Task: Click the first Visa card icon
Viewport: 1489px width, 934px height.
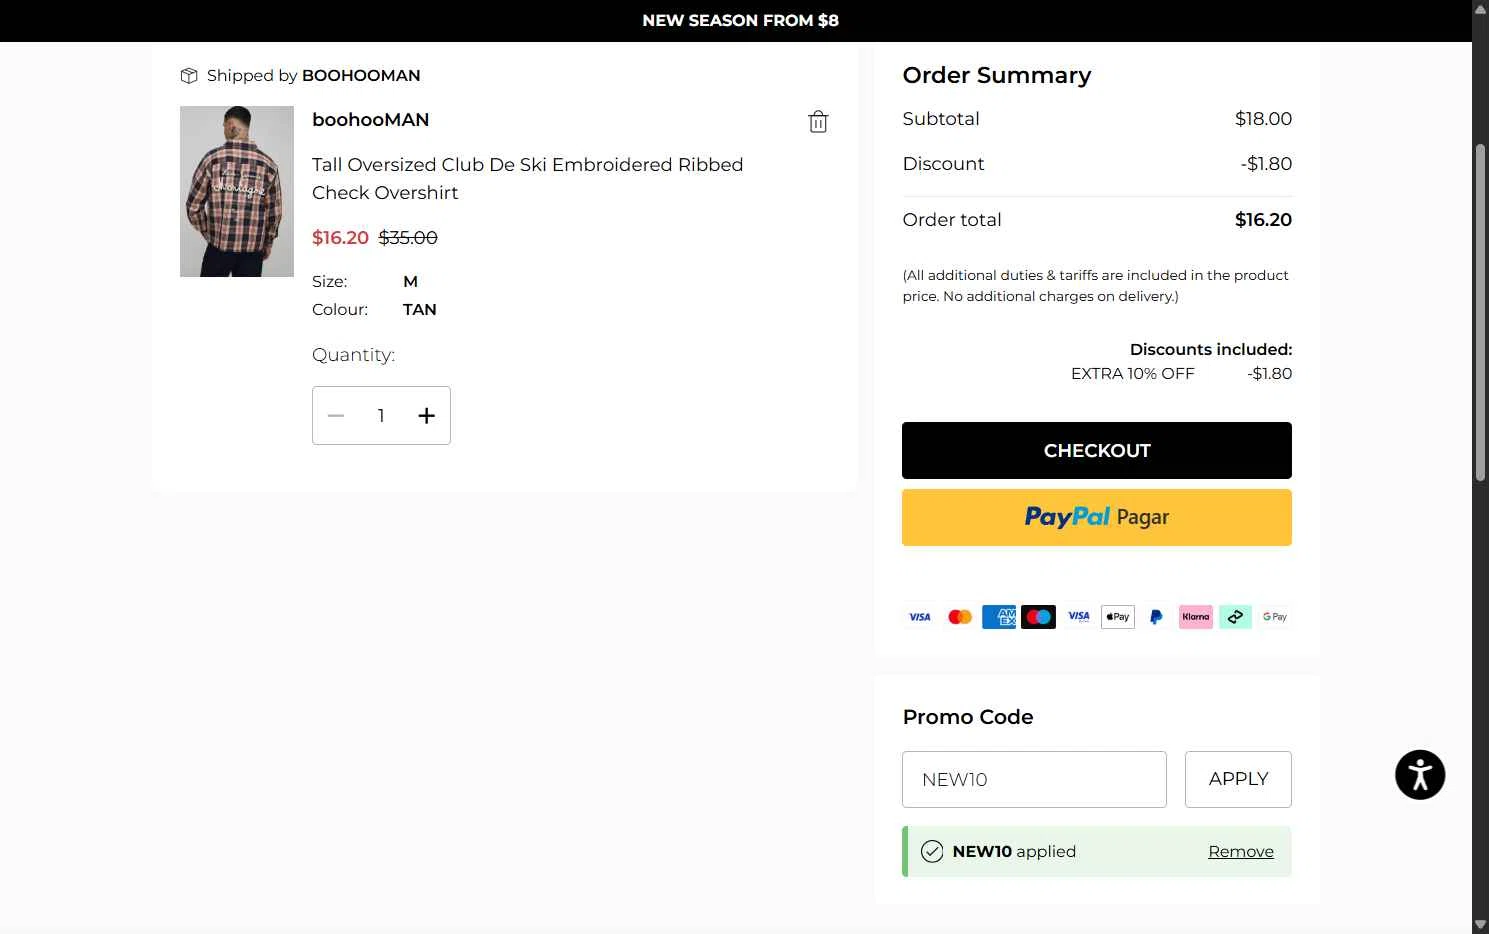Action: pyautogui.click(x=920, y=617)
